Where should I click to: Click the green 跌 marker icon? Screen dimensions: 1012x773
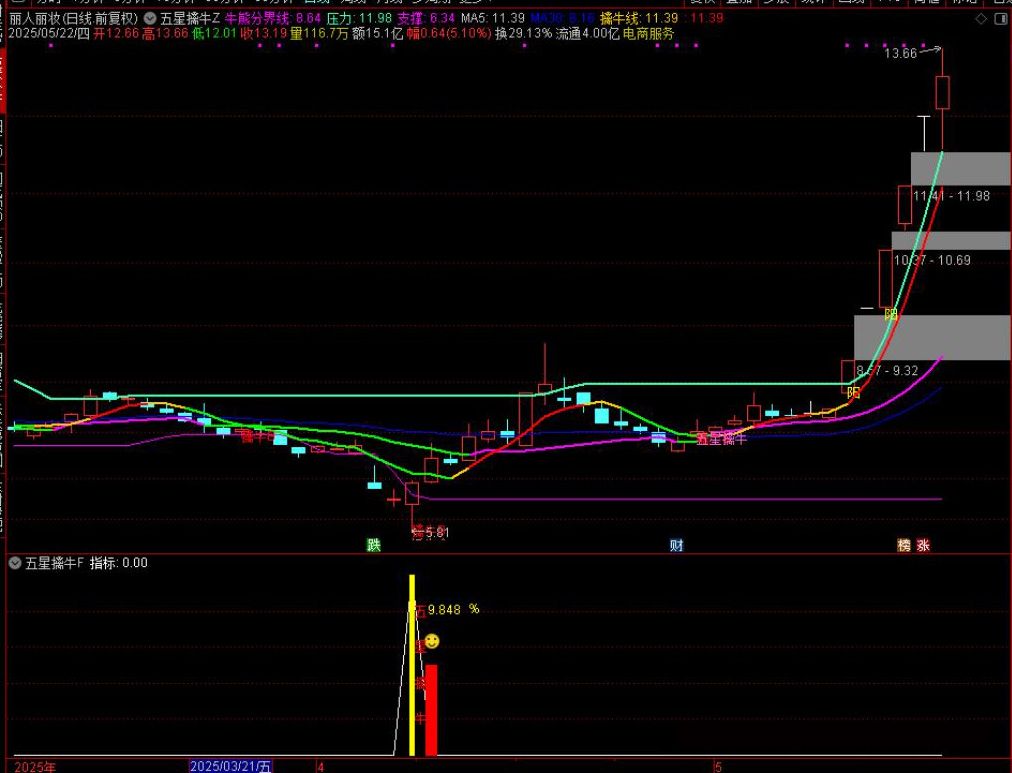pos(374,545)
